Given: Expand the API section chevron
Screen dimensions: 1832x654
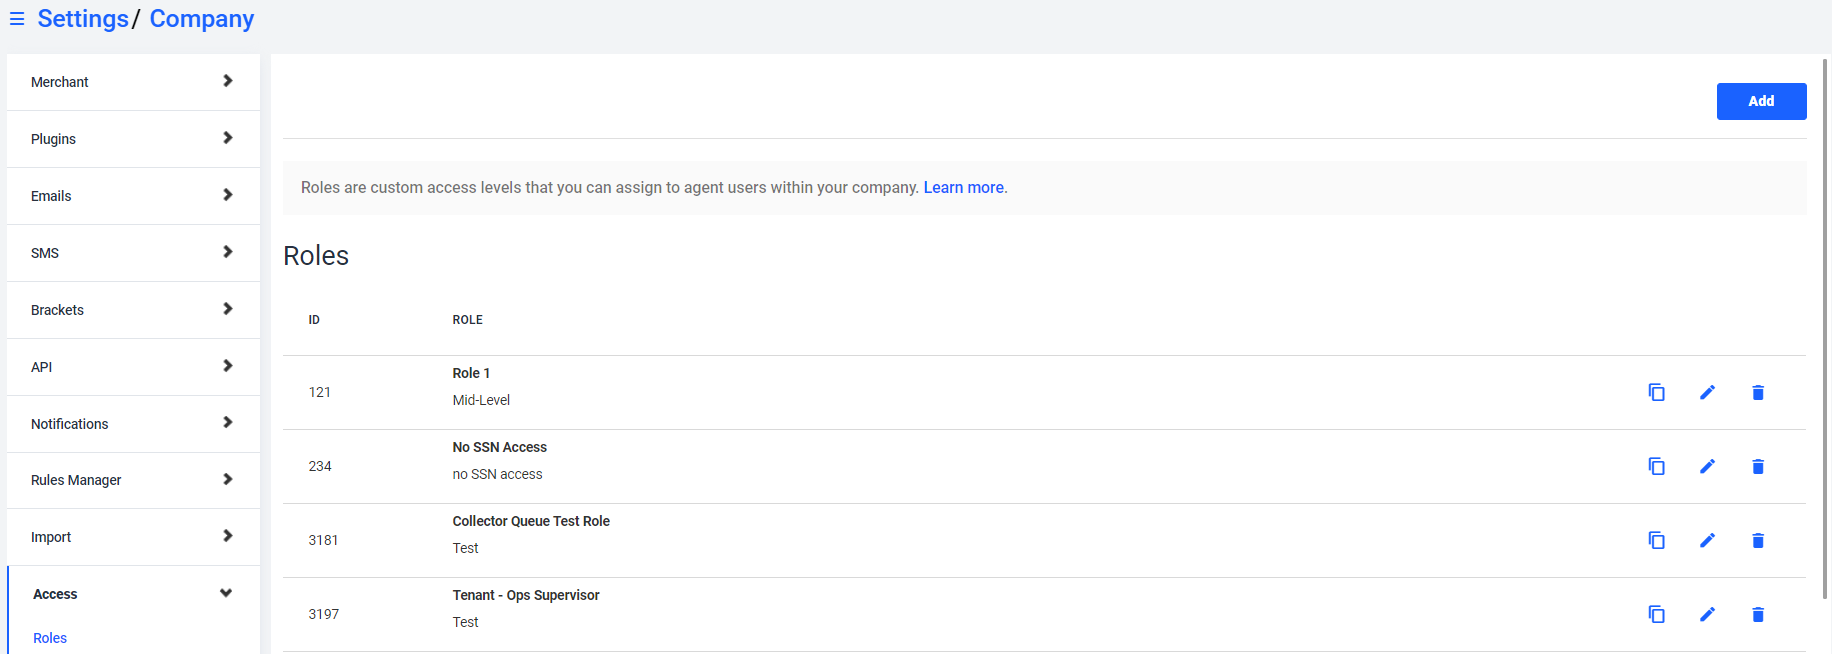Looking at the screenshot, I should click(227, 366).
